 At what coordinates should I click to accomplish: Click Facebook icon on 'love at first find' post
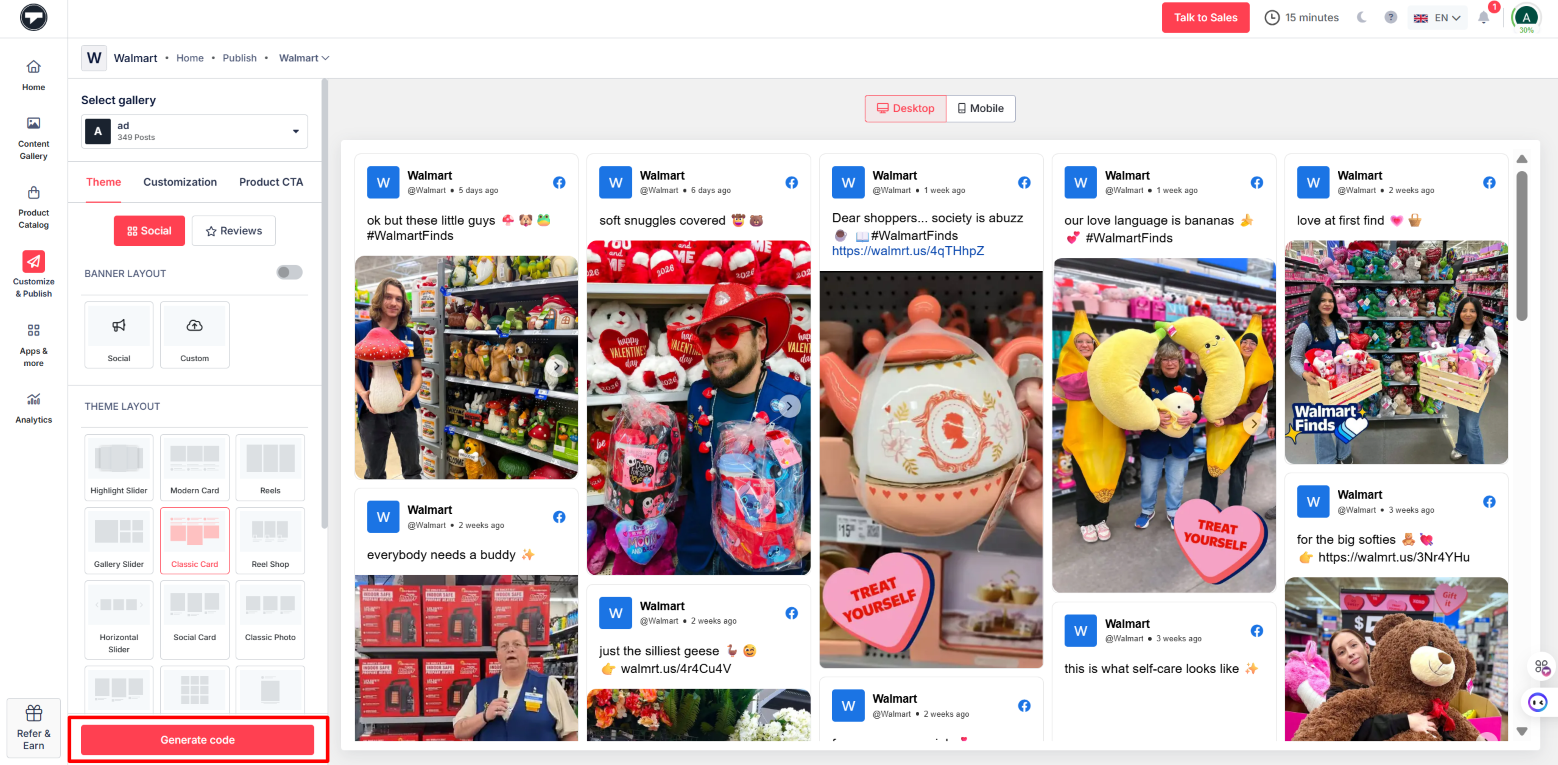1489,182
